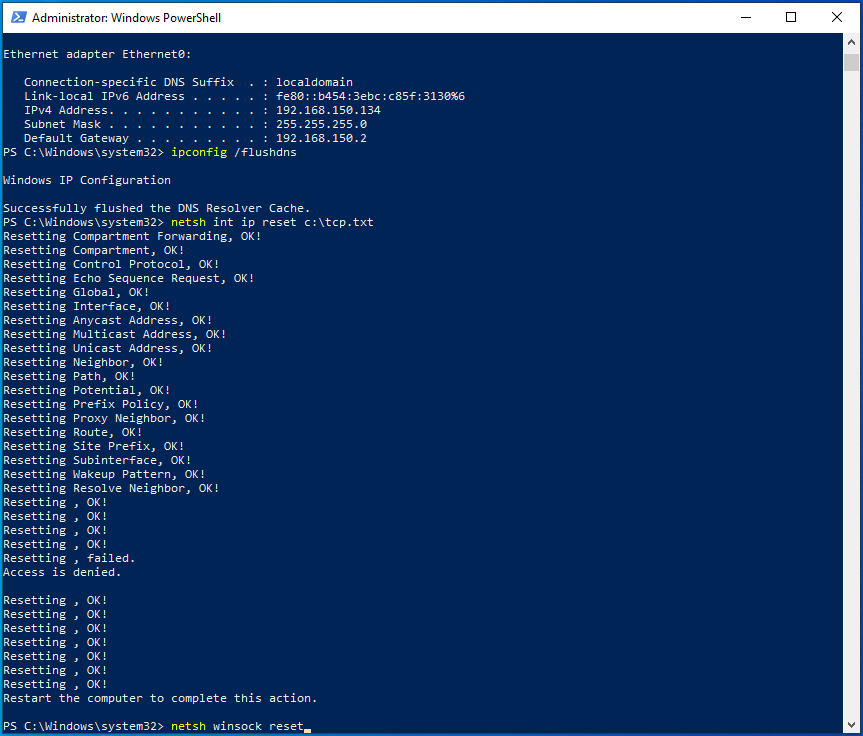Minimize the PowerShell window
863x736 pixels.
pos(745,17)
